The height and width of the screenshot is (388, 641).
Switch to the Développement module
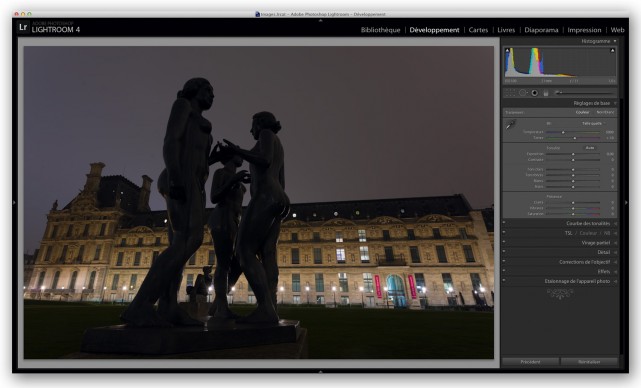pos(434,30)
